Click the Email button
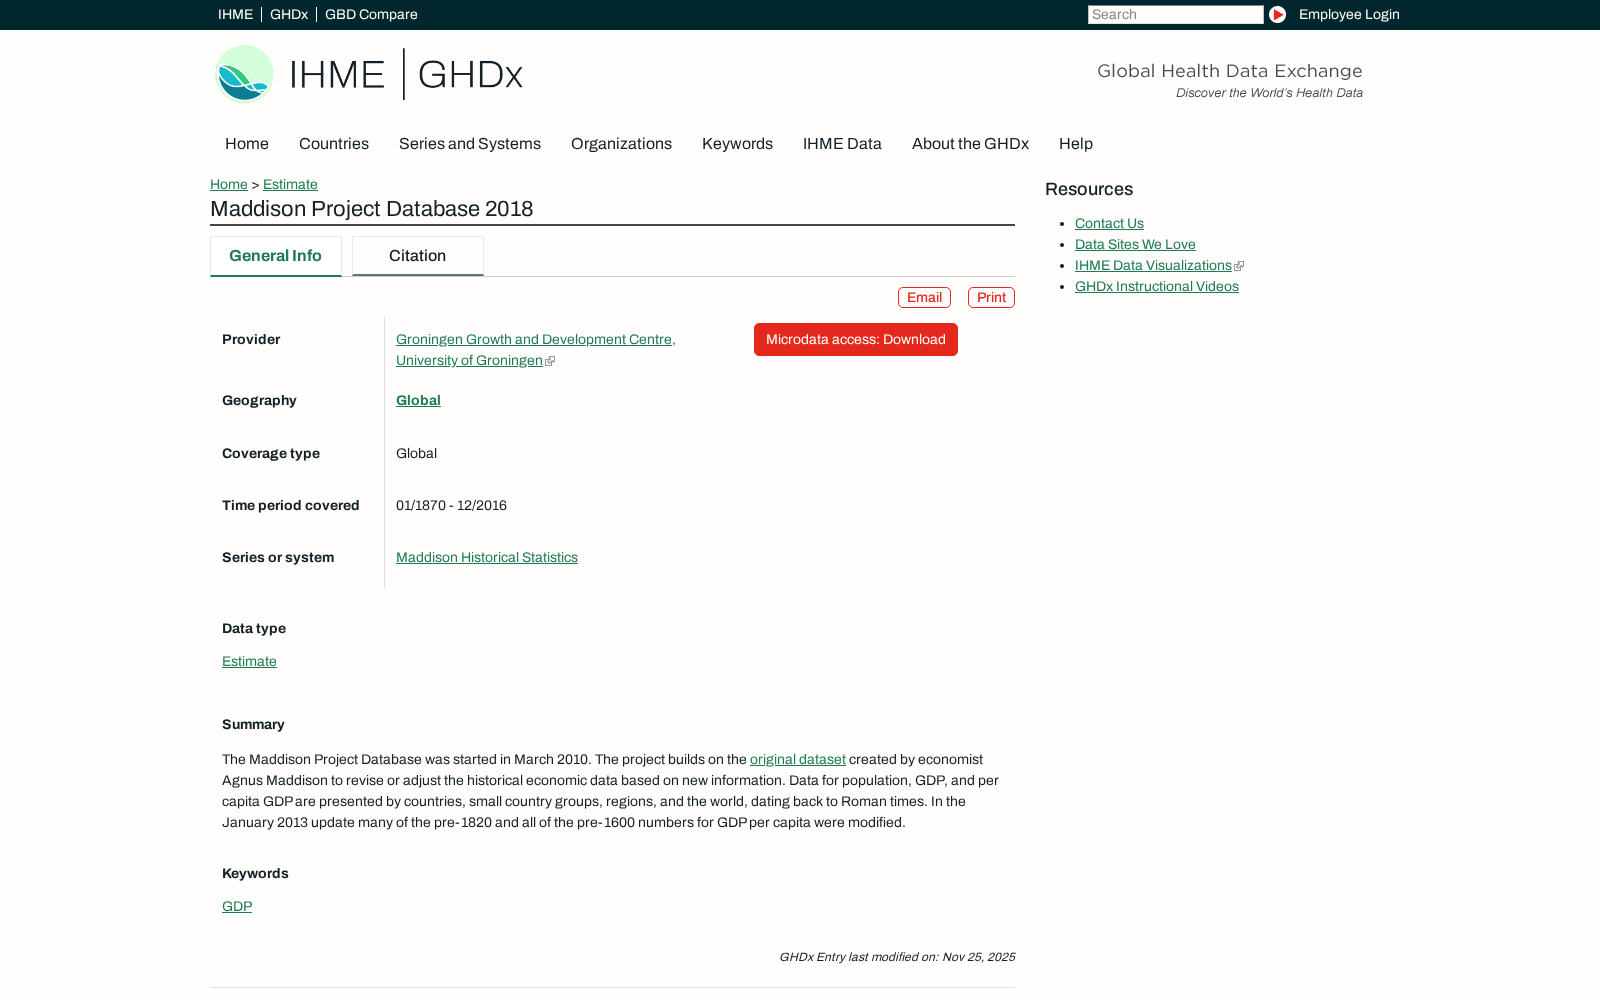The width and height of the screenshot is (1600, 1000). coord(924,298)
